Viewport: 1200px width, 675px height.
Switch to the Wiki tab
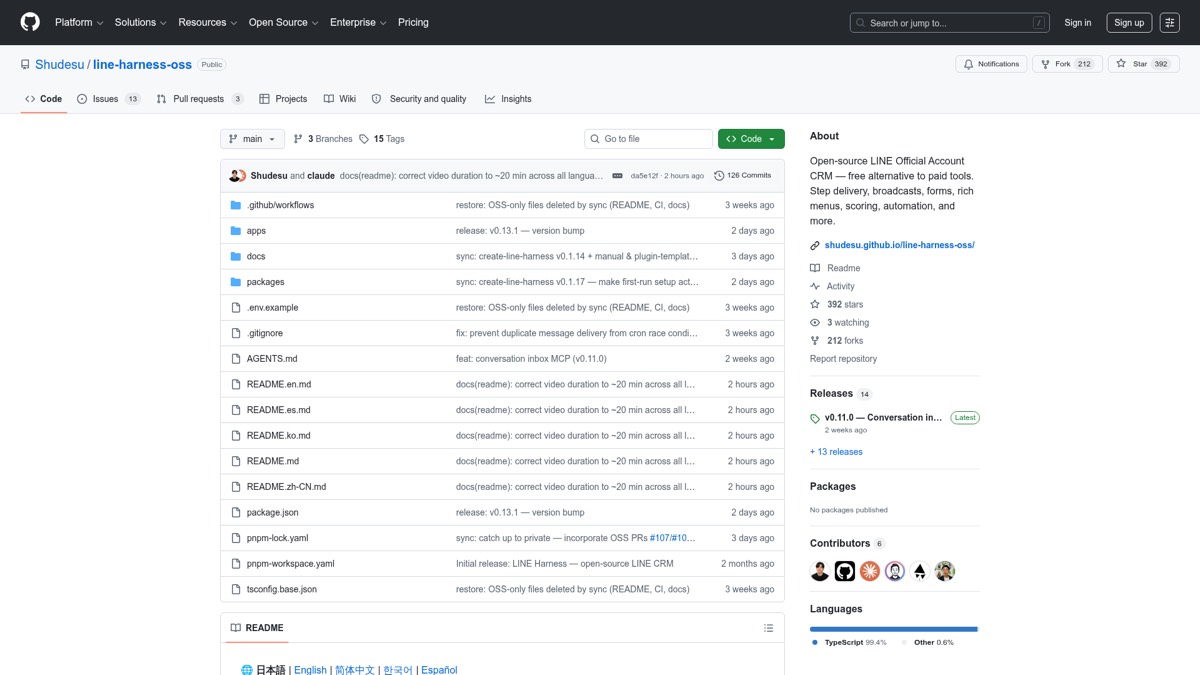pyautogui.click(x=340, y=99)
